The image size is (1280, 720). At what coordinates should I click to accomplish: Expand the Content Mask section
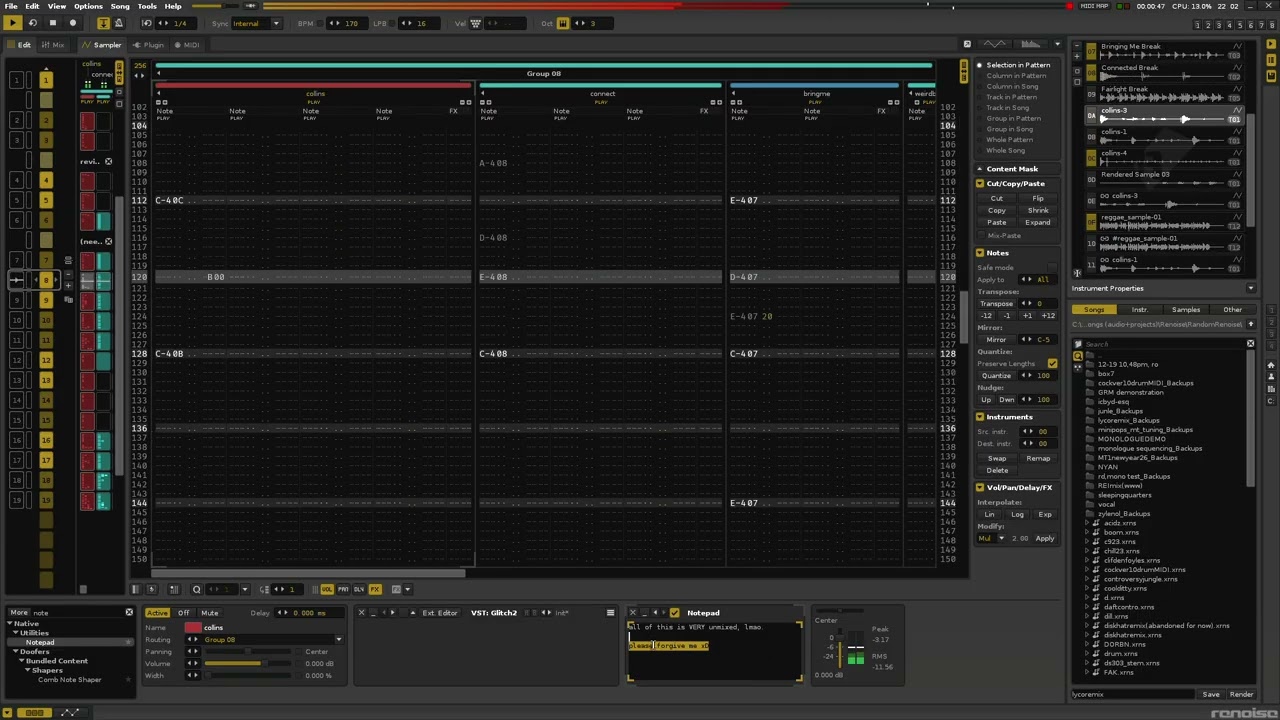980,169
